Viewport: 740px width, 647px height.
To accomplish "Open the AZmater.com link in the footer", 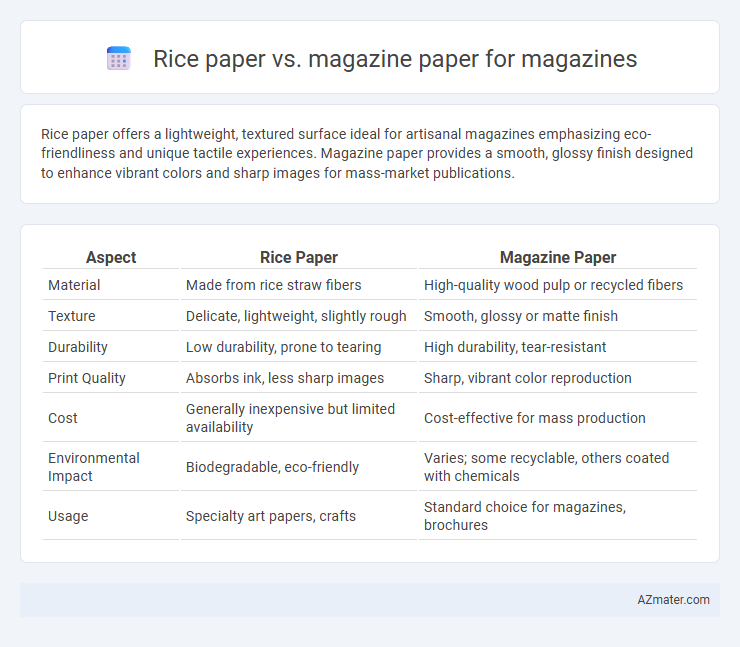I will click(673, 600).
